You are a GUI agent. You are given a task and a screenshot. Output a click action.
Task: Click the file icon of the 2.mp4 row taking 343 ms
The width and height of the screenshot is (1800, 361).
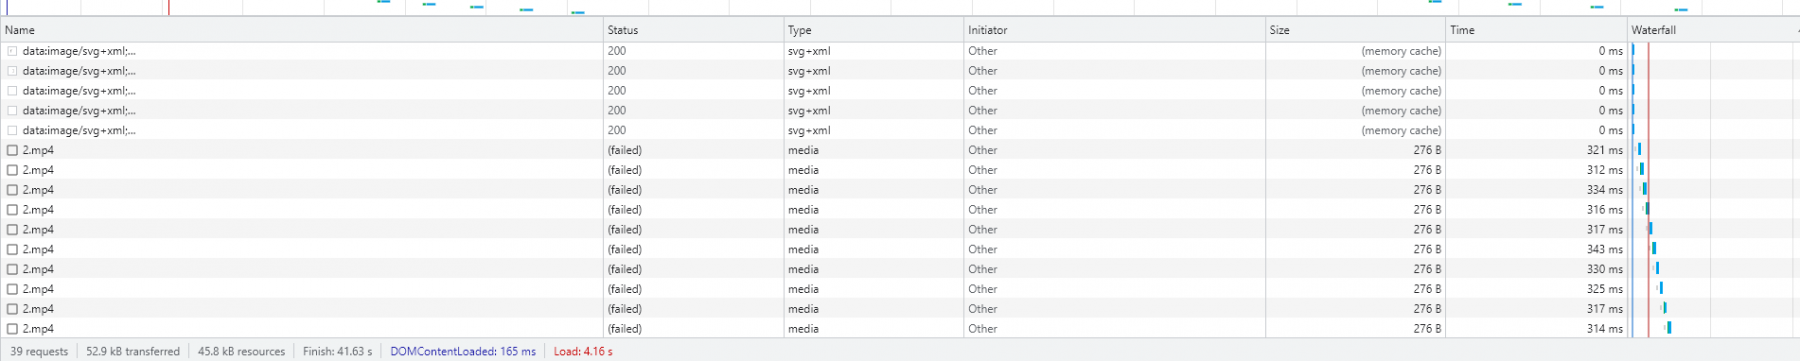coord(12,249)
